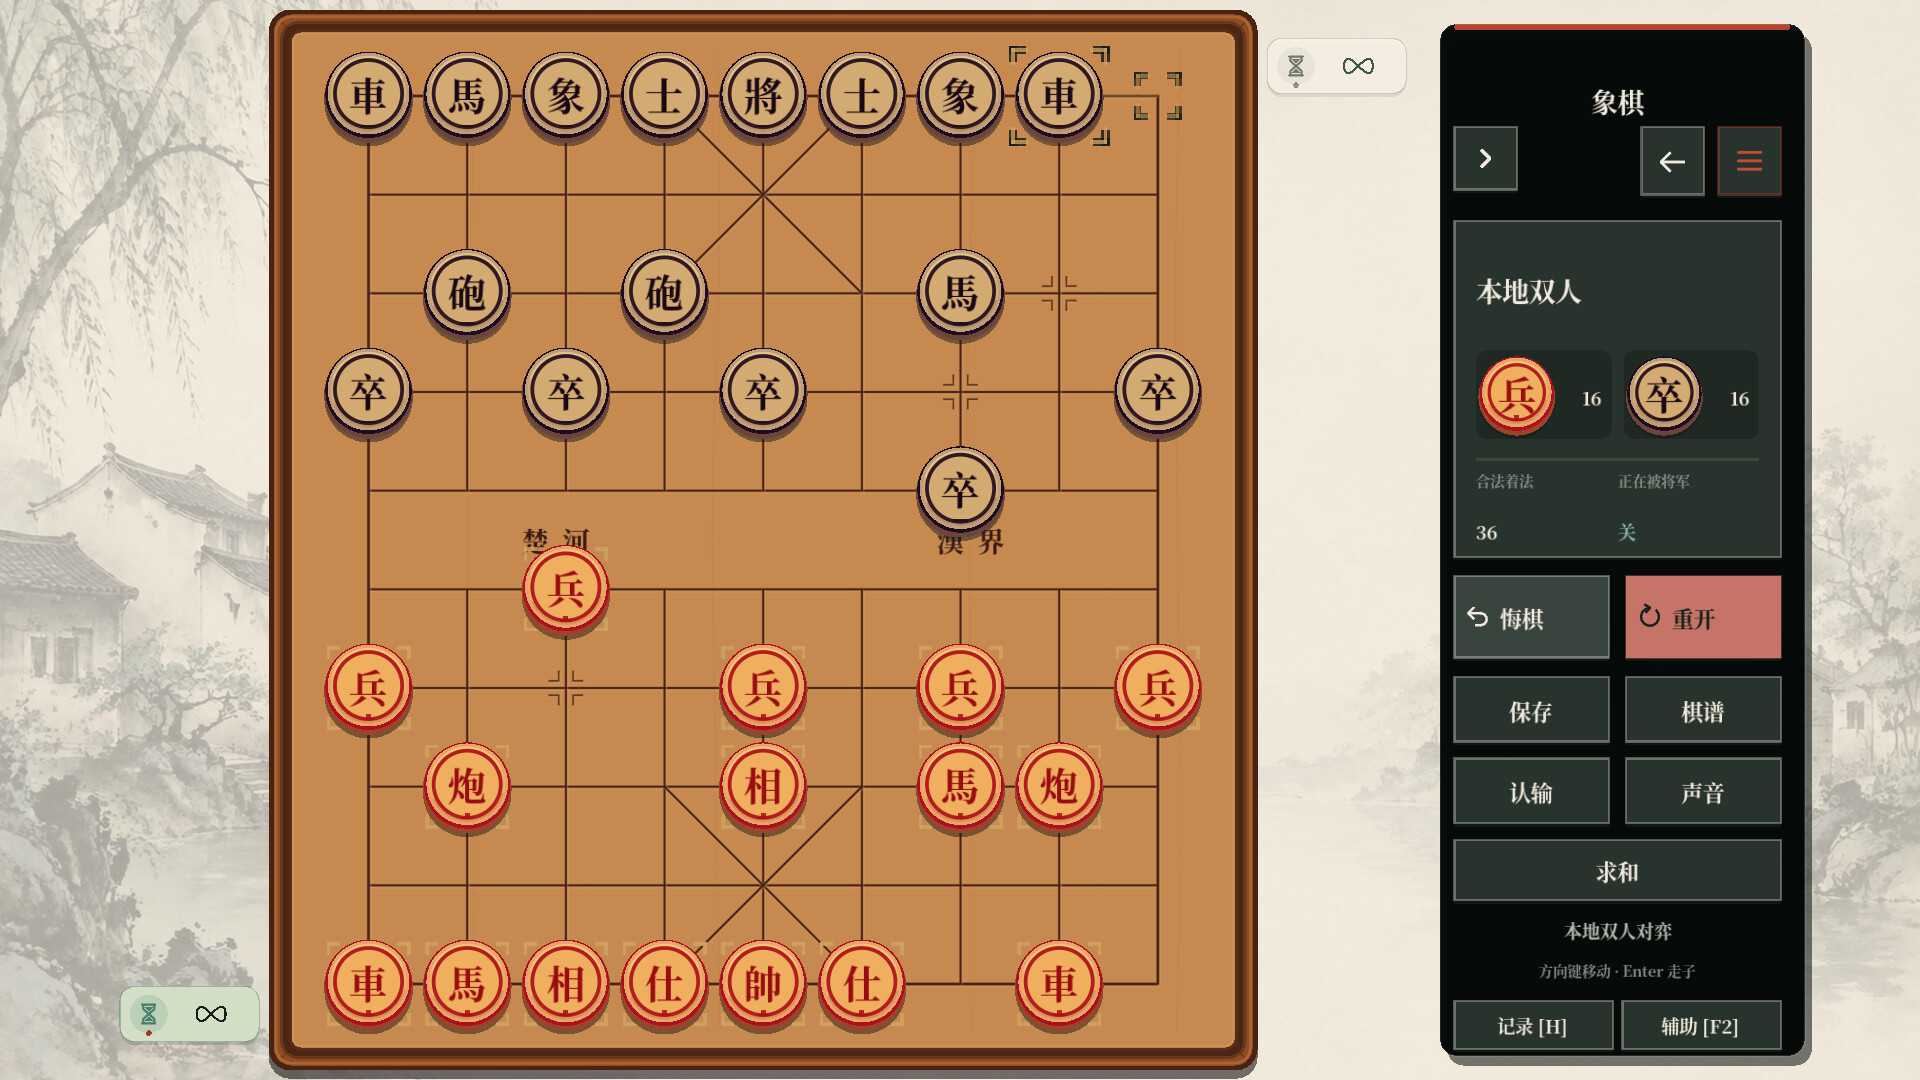1920x1080 pixels.
Task: Select the red 帥 general piece
Action: 763,984
